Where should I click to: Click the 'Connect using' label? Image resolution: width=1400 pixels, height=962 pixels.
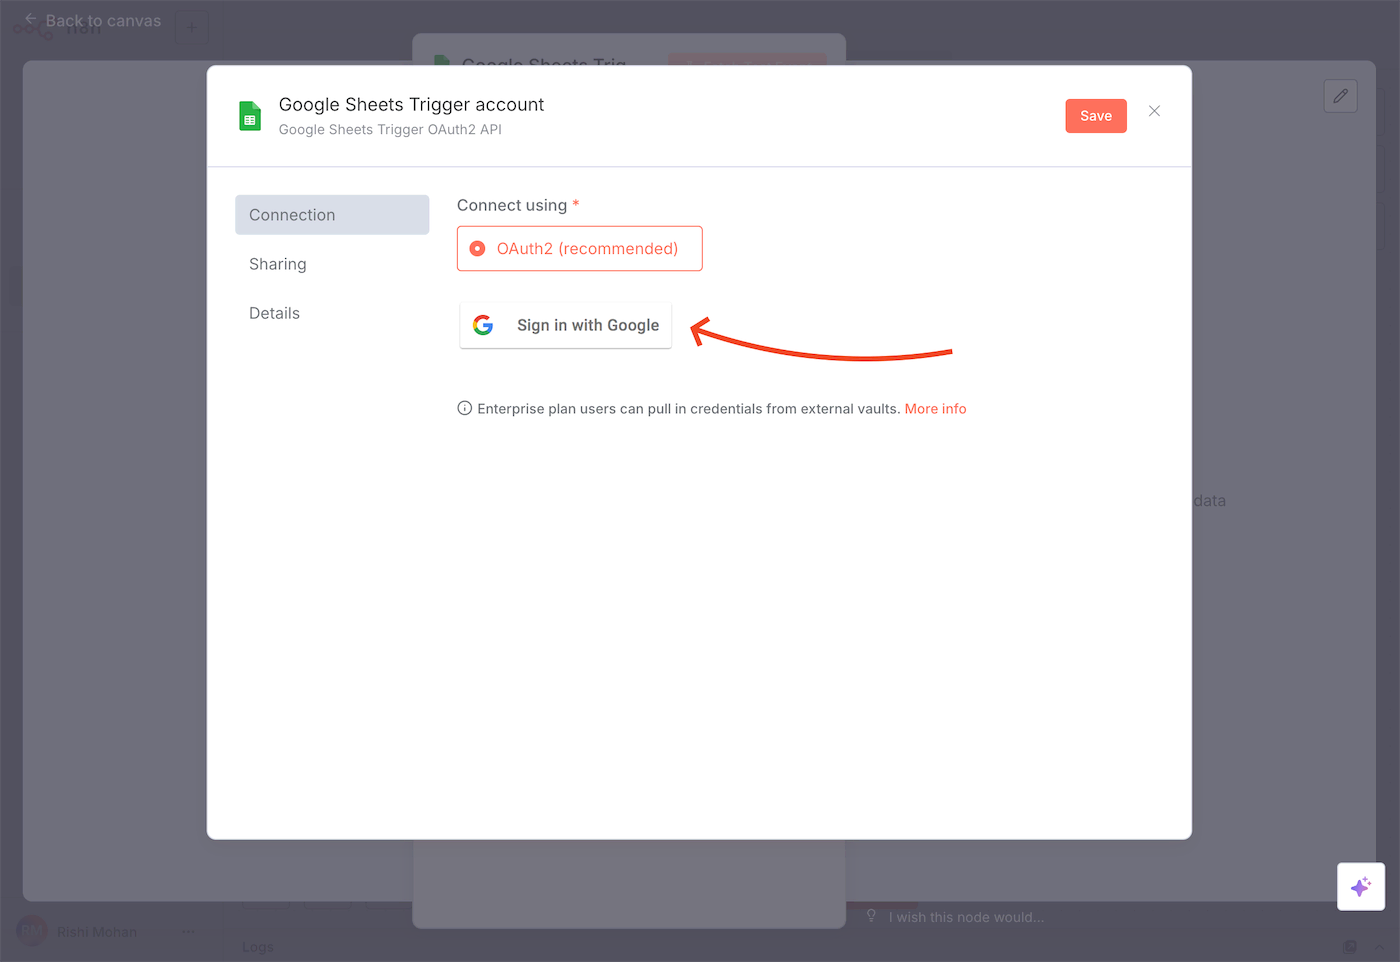click(x=512, y=205)
